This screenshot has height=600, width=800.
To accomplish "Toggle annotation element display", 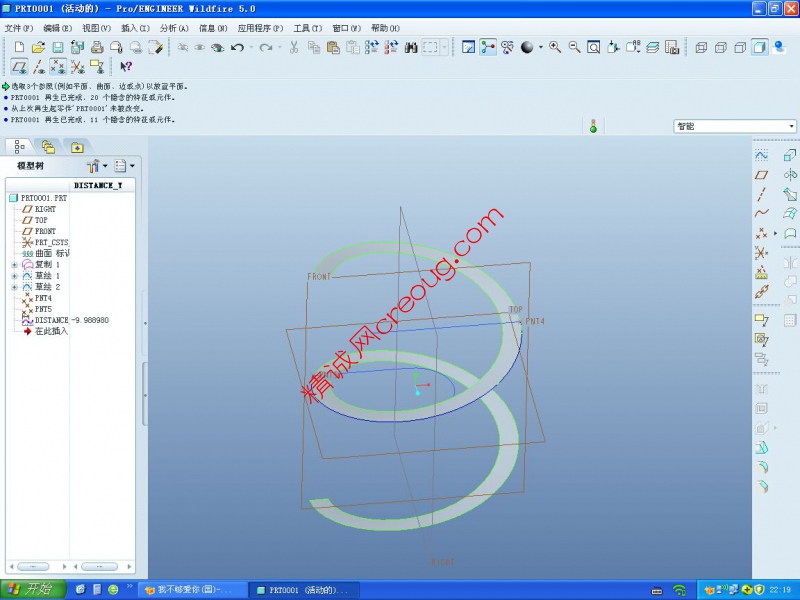I will click(97, 66).
